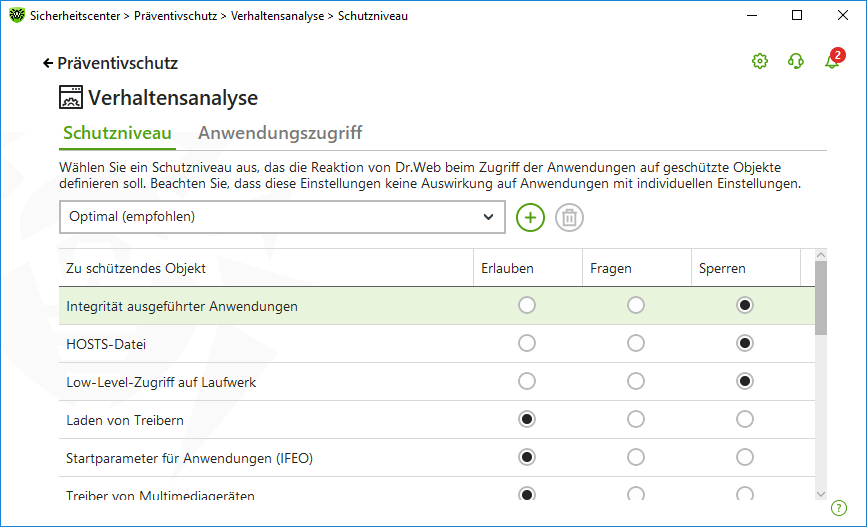Switch to the Schutzniveau tab
This screenshot has width=867, height=527.
117,133
